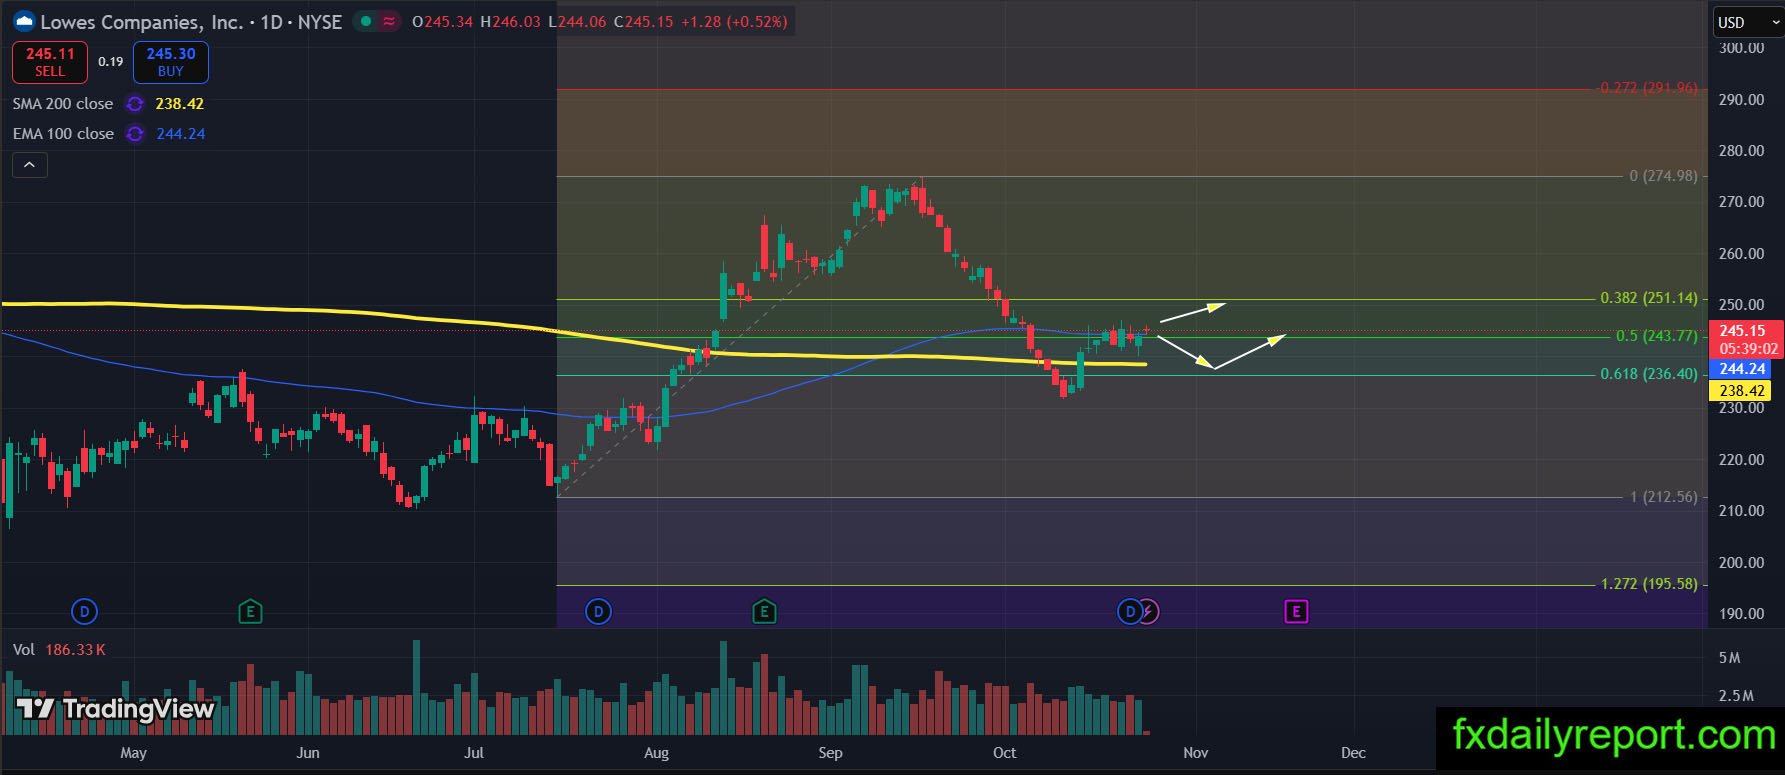
Task: Click the 260.00 price axis label
Action: point(1741,254)
